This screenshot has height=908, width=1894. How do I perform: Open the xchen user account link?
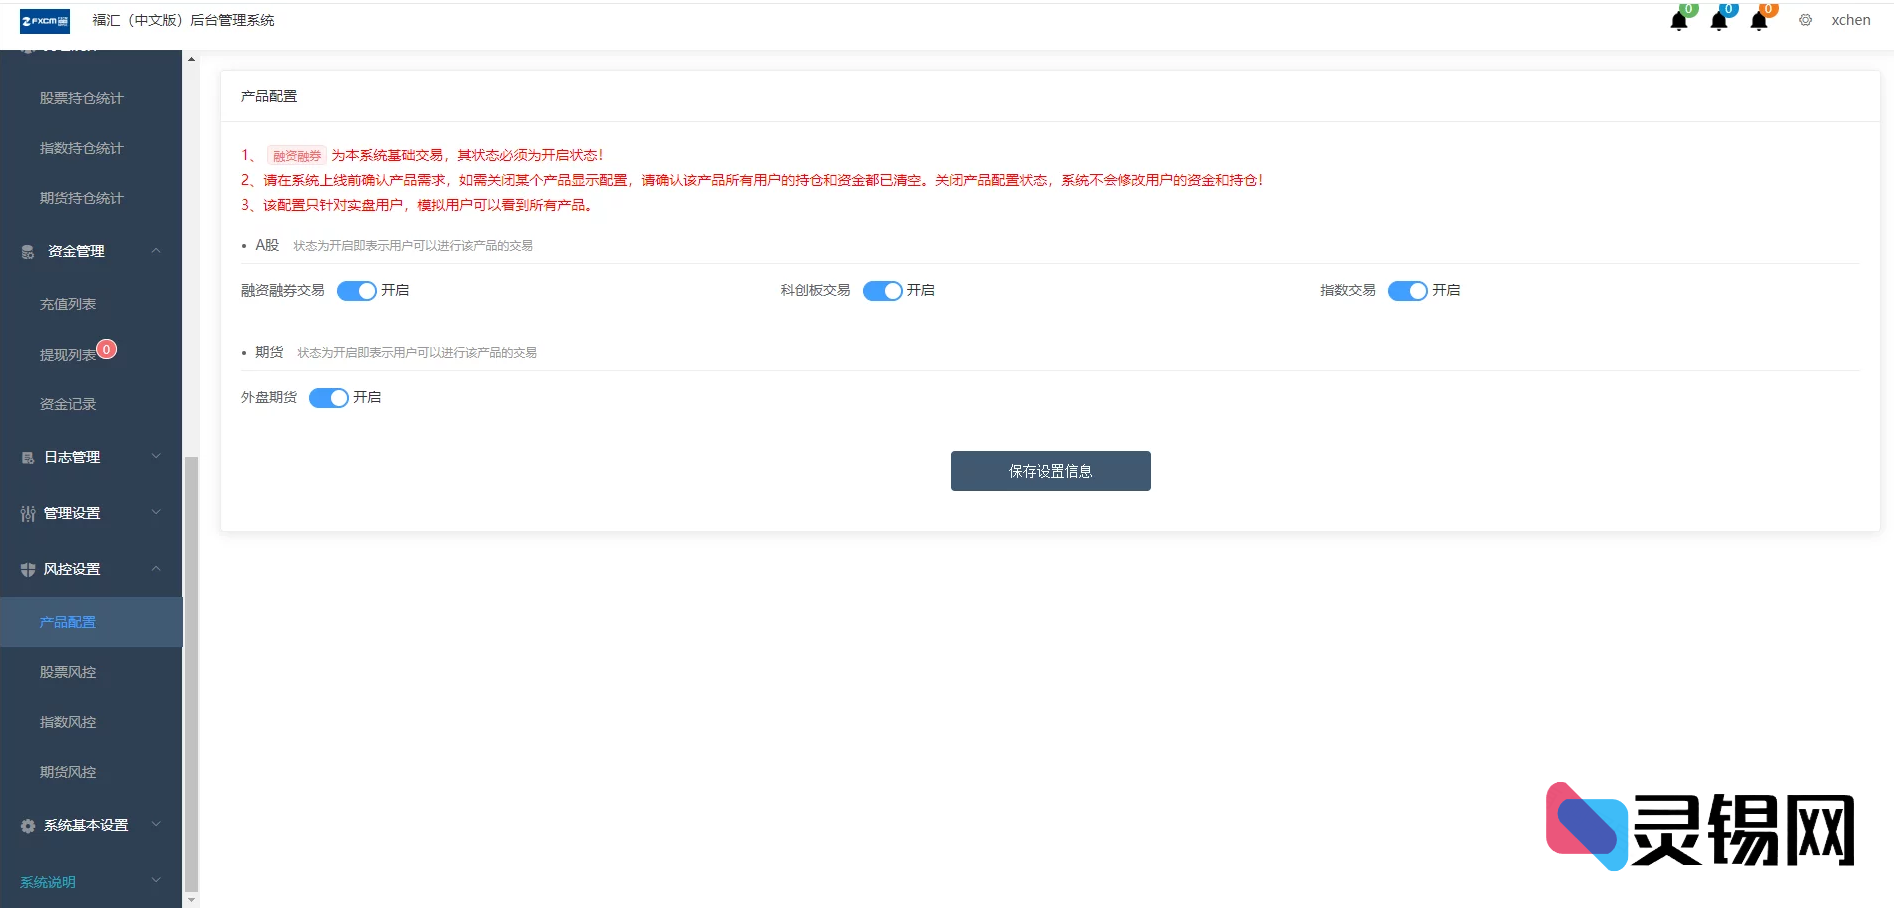(x=1850, y=20)
